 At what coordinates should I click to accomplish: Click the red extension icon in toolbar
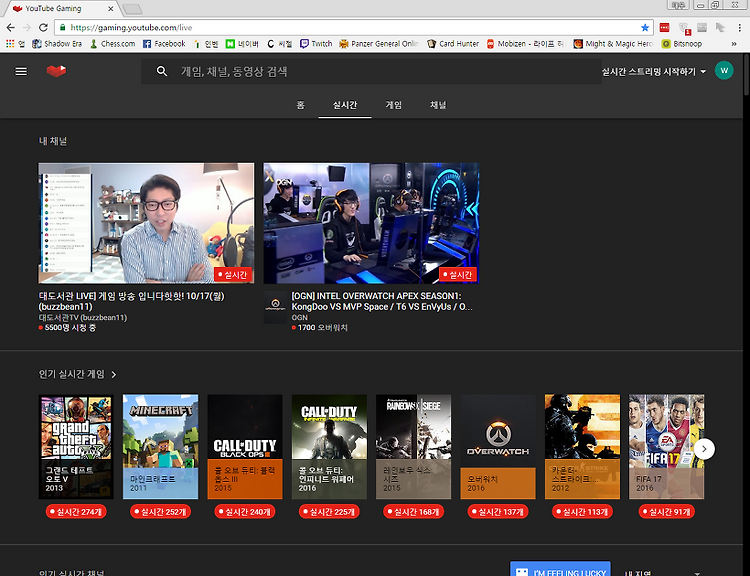pos(664,28)
